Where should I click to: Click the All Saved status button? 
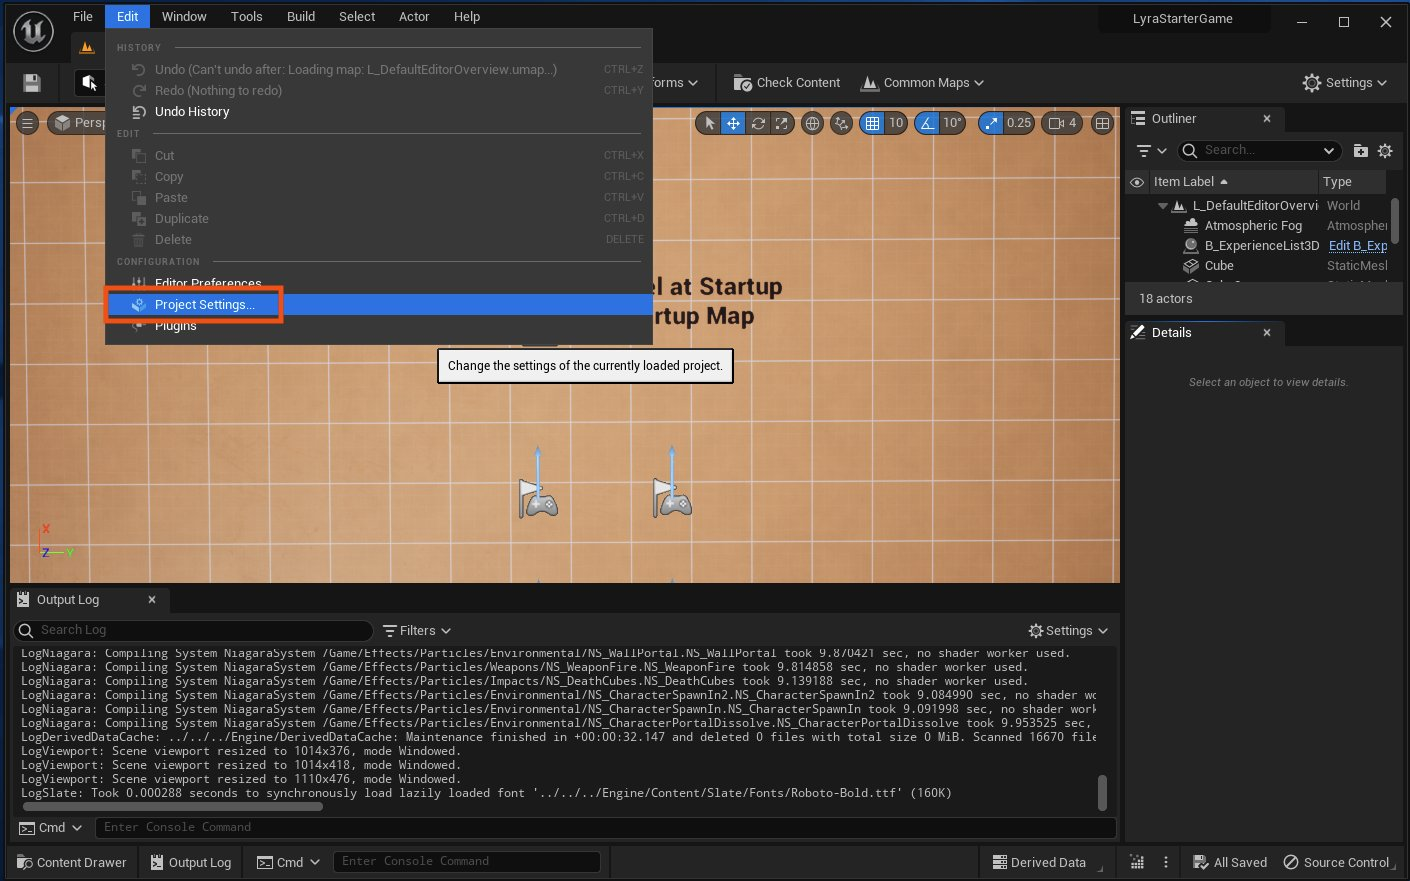click(x=1230, y=863)
